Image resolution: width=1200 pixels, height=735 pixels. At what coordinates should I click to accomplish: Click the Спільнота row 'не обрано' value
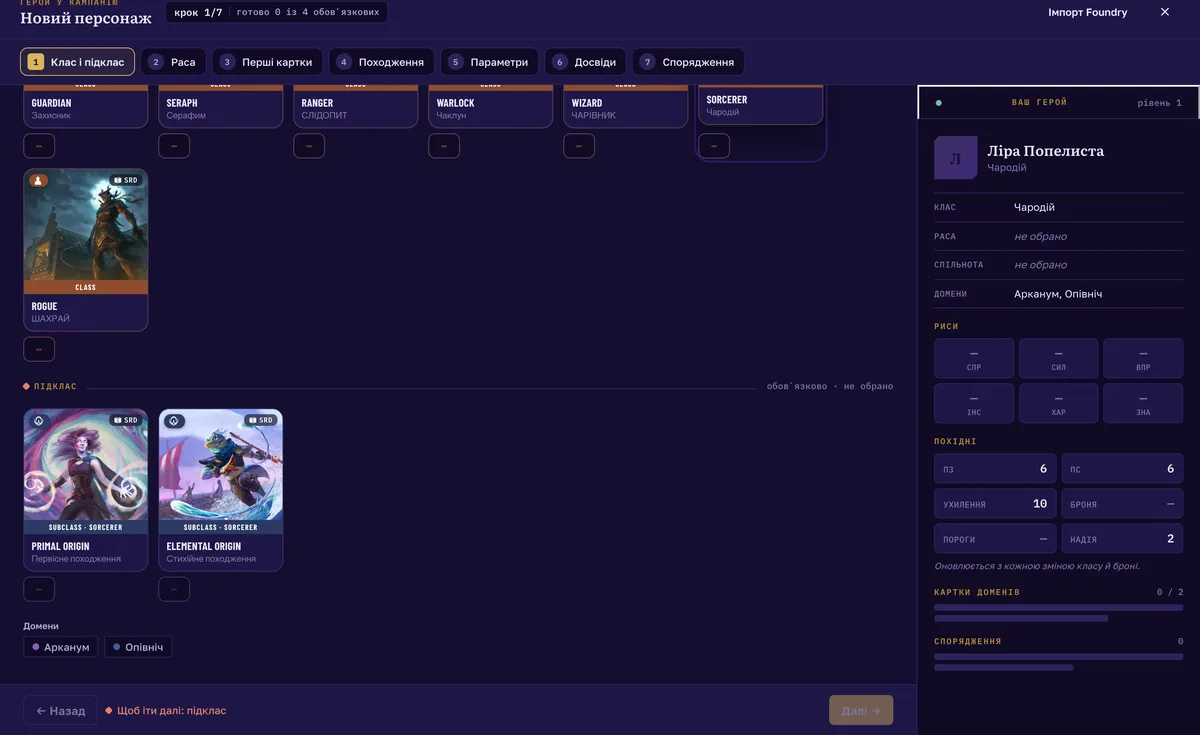point(1040,264)
